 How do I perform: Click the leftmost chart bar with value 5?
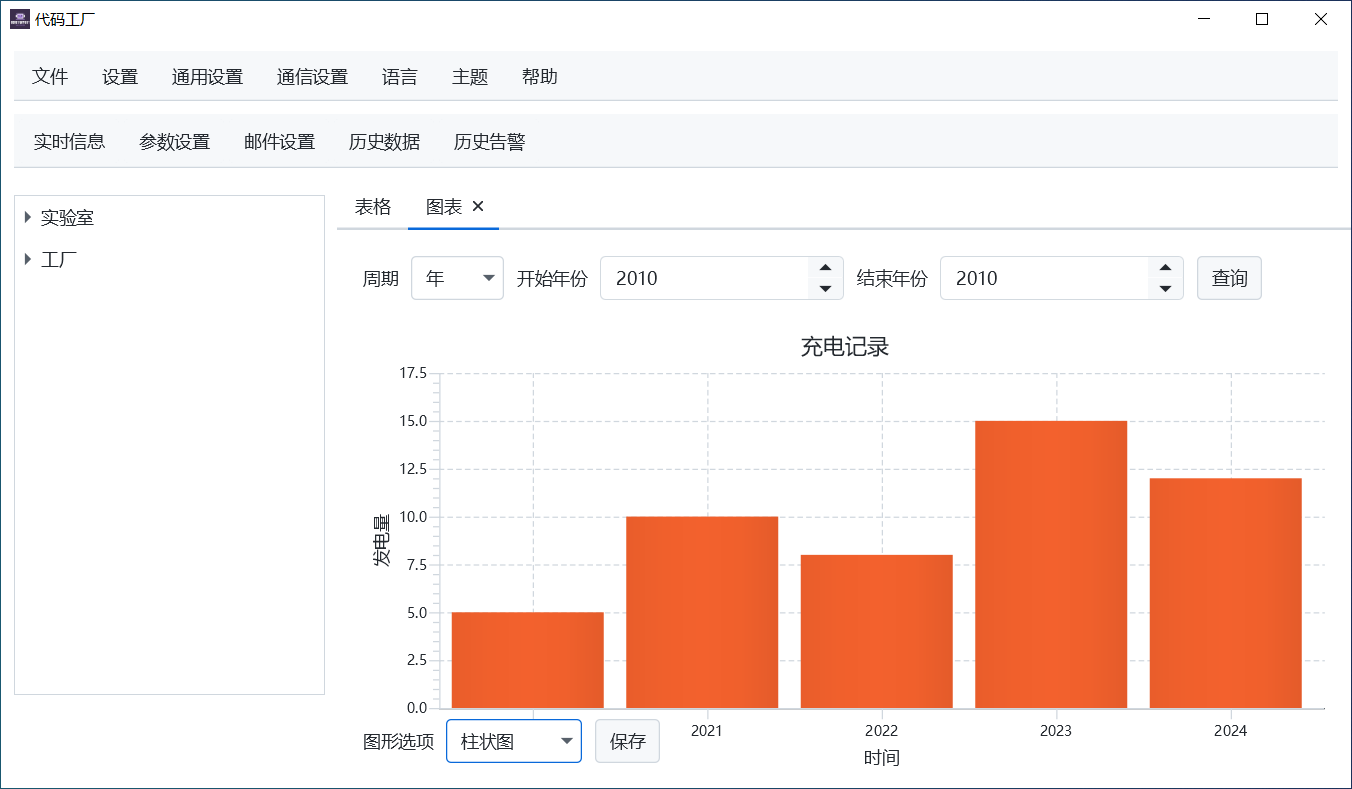[528, 660]
